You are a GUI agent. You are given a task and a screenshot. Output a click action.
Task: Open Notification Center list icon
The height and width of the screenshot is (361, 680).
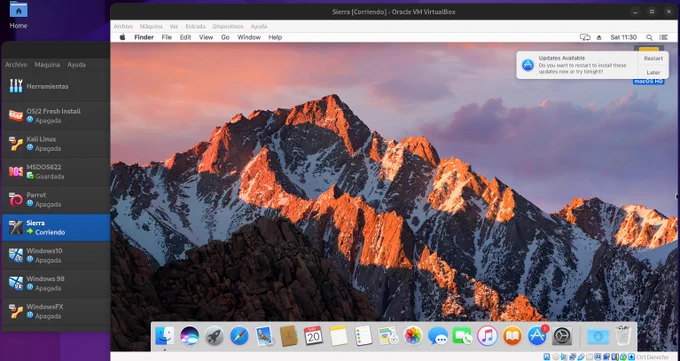tap(663, 37)
